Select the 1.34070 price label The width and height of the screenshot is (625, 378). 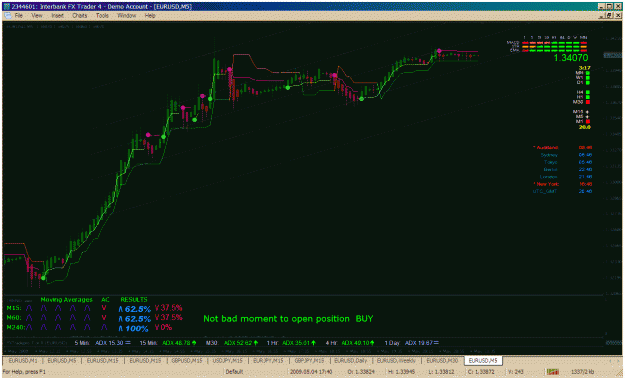[571, 58]
